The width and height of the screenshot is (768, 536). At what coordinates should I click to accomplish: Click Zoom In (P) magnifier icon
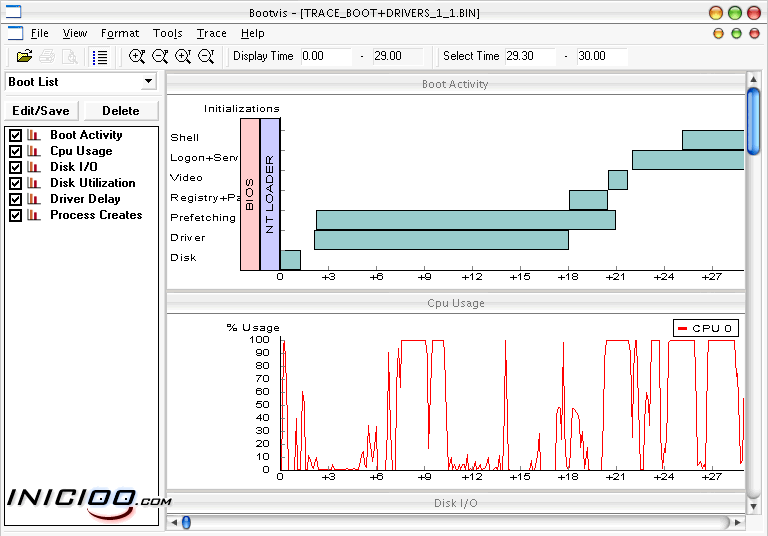pos(137,56)
